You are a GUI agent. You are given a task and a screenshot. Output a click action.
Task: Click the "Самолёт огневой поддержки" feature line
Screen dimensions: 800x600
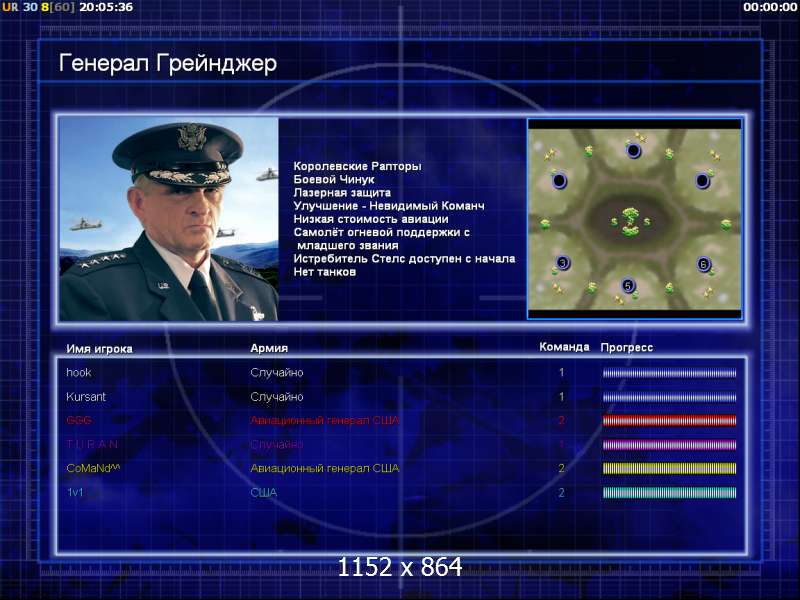(382, 239)
